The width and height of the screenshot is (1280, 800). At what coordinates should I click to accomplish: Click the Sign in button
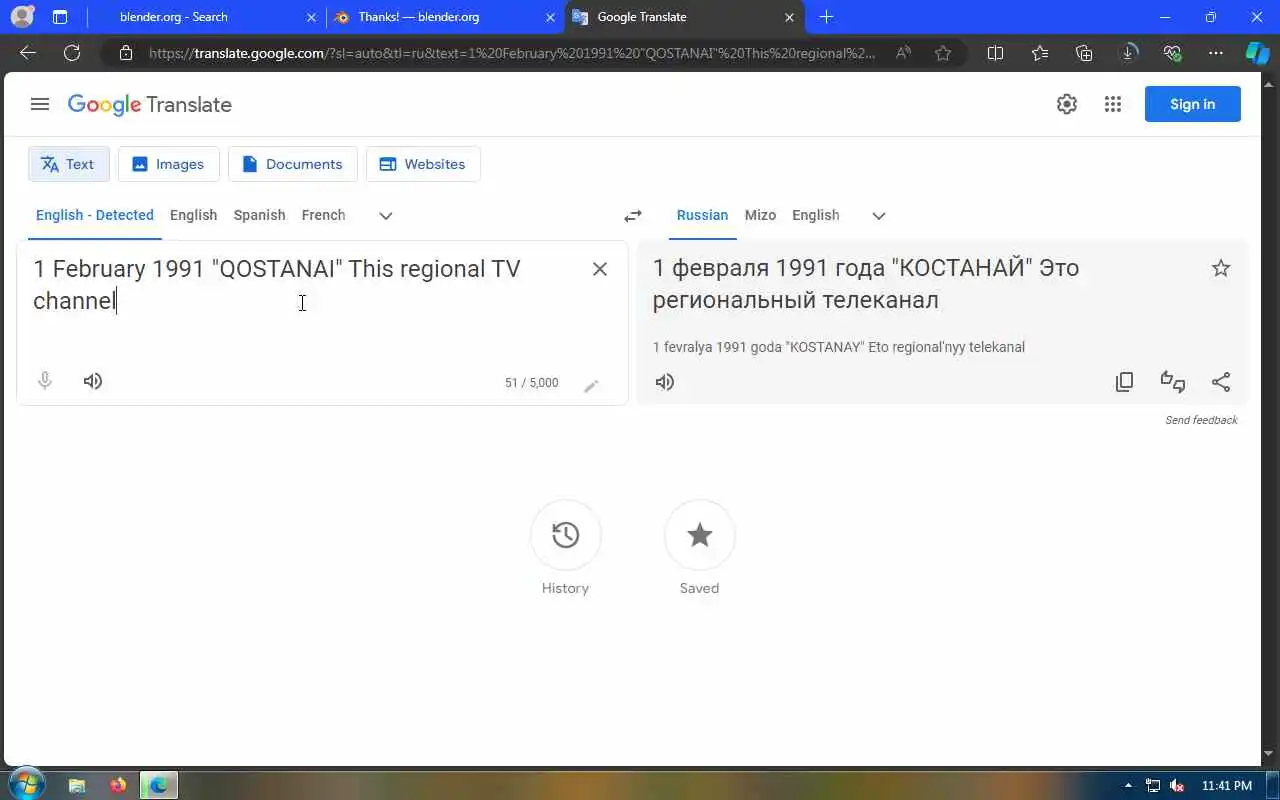(x=1193, y=104)
